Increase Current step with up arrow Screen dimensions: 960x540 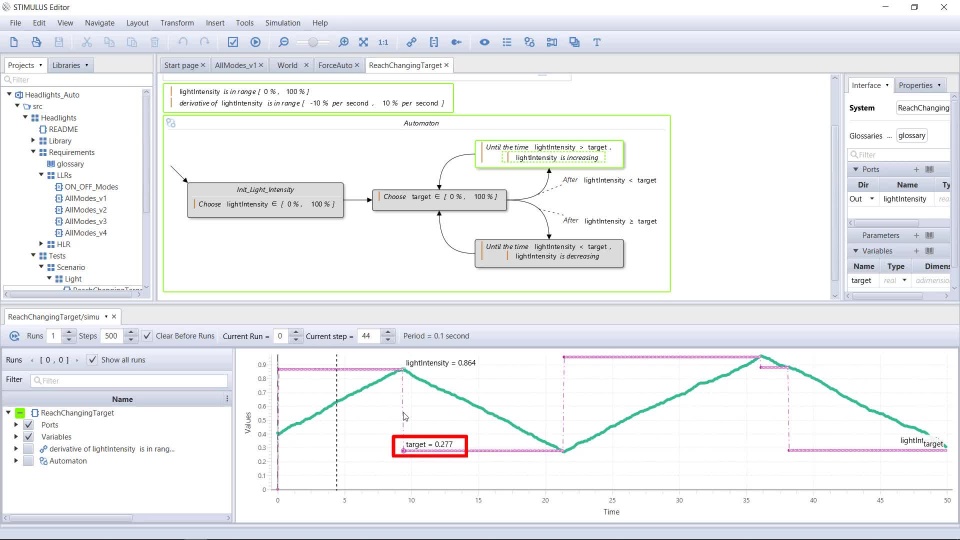pyautogui.click(x=388, y=332)
